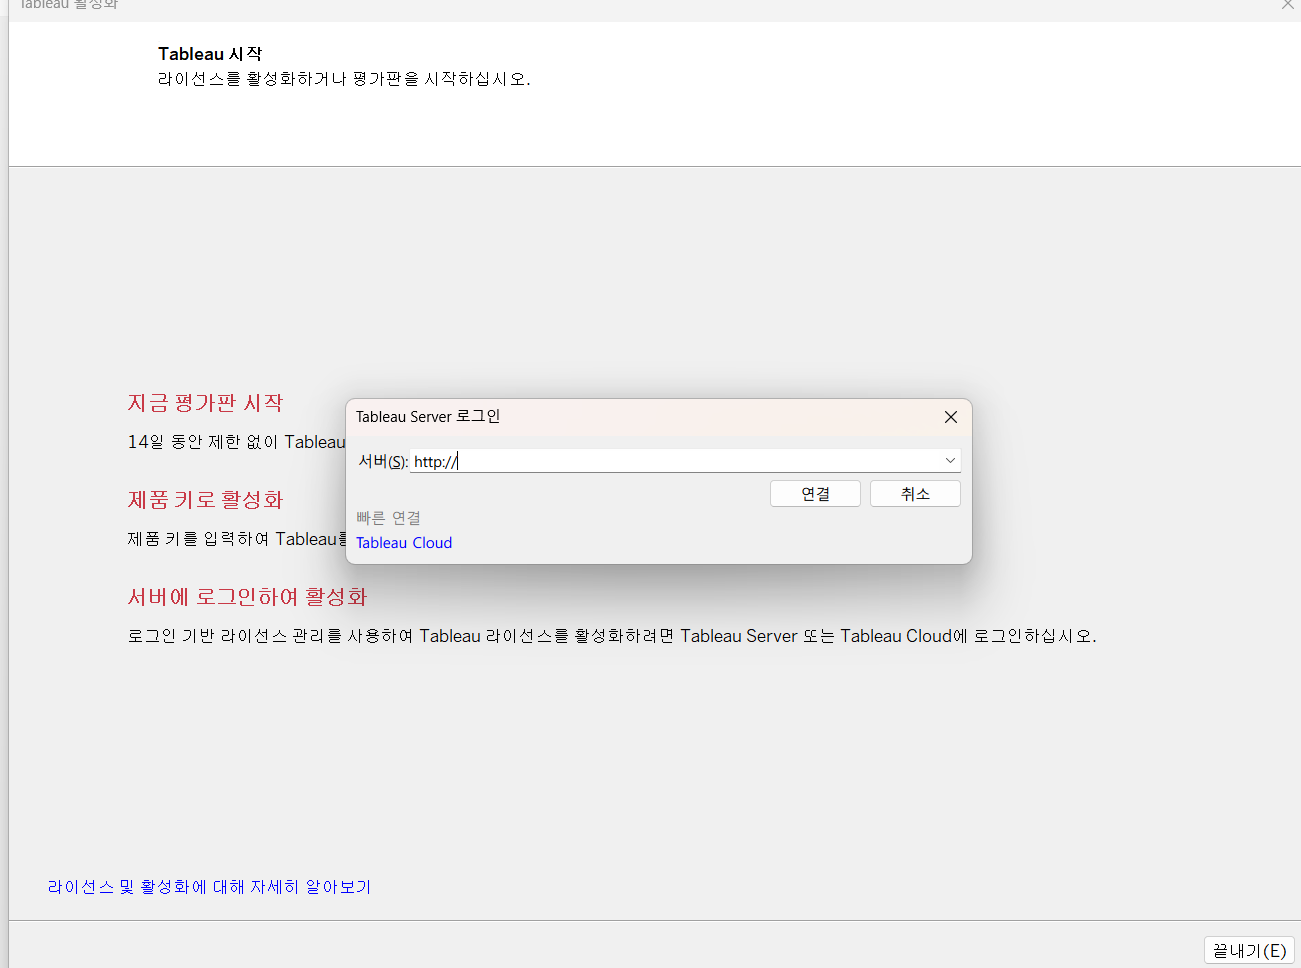This screenshot has height=968, width=1301.
Task: Click the 서버(S): label
Action: 383,461
